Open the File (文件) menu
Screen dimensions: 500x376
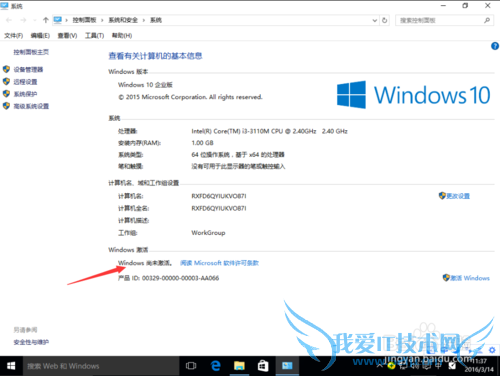pyautogui.click(x=13, y=35)
